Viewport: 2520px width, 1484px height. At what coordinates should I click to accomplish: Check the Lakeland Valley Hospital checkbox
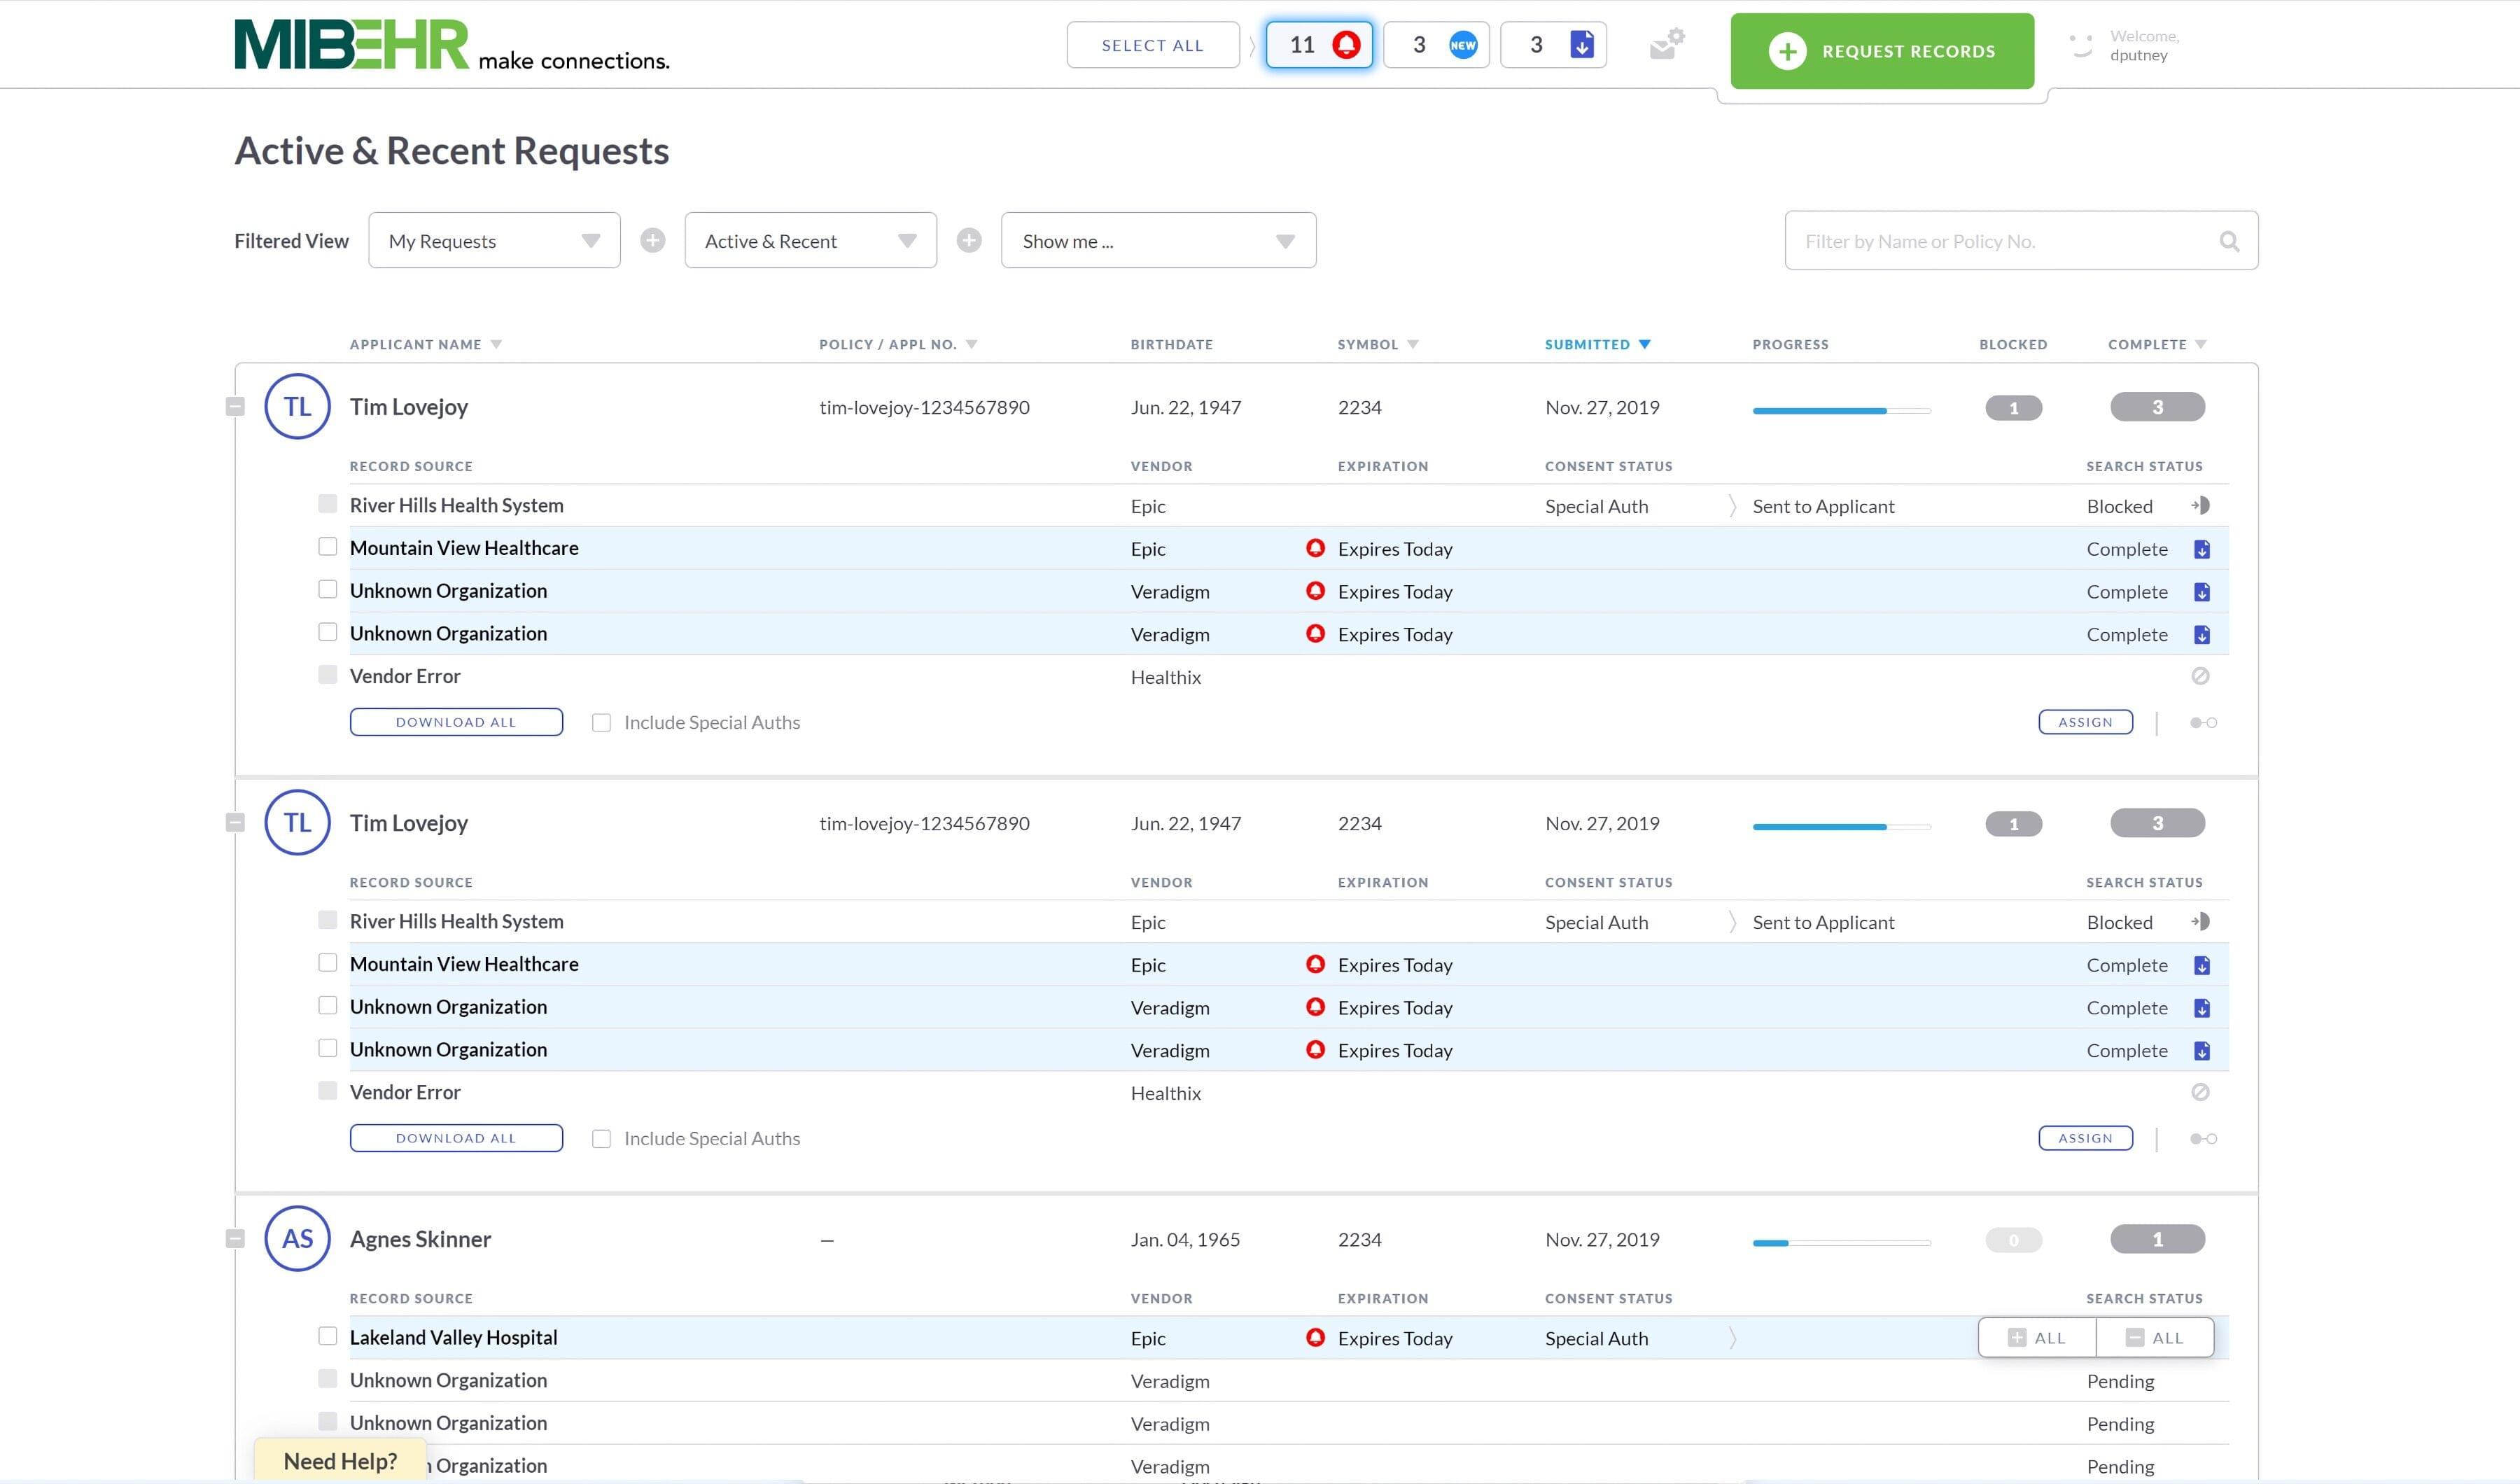click(327, 1337)
